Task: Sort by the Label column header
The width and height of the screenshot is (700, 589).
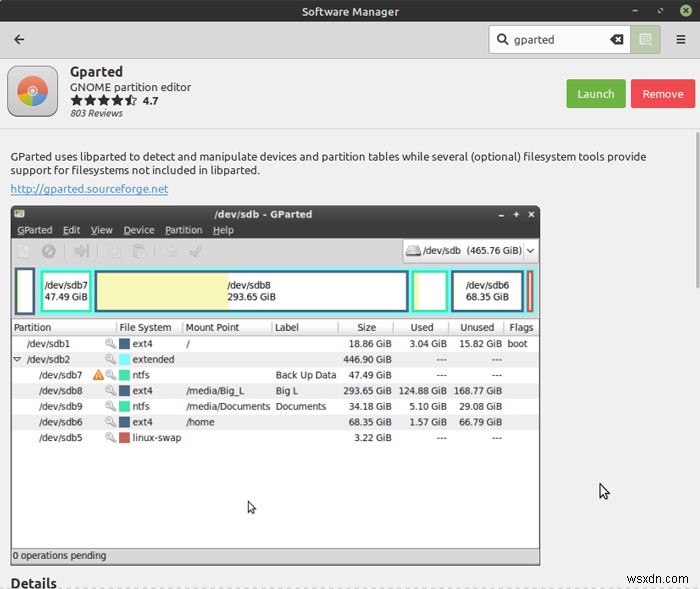Action: [x=305, y=327]
